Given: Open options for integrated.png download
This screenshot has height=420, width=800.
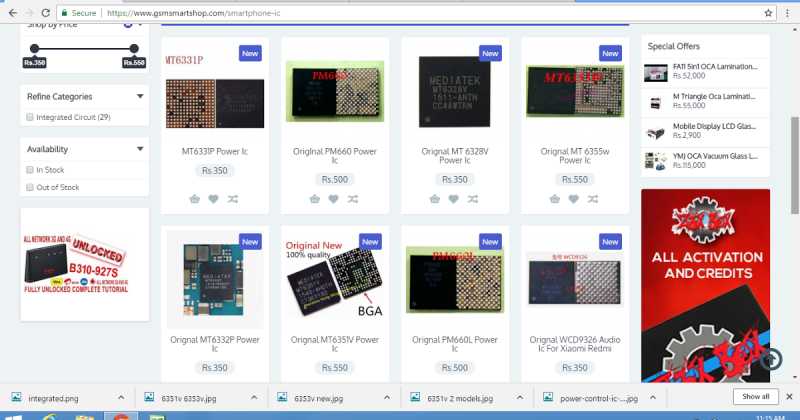Looking at the screenshot, I should pos(121,398).
